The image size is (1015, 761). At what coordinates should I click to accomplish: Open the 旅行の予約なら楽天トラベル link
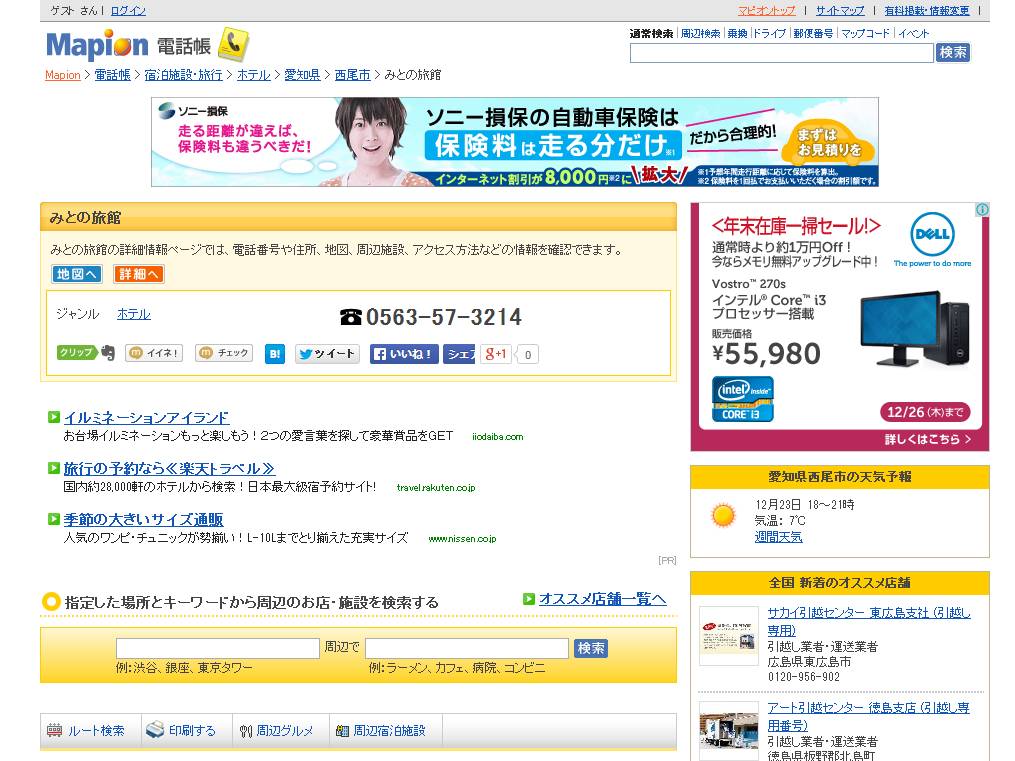click(x=169, y=469)
